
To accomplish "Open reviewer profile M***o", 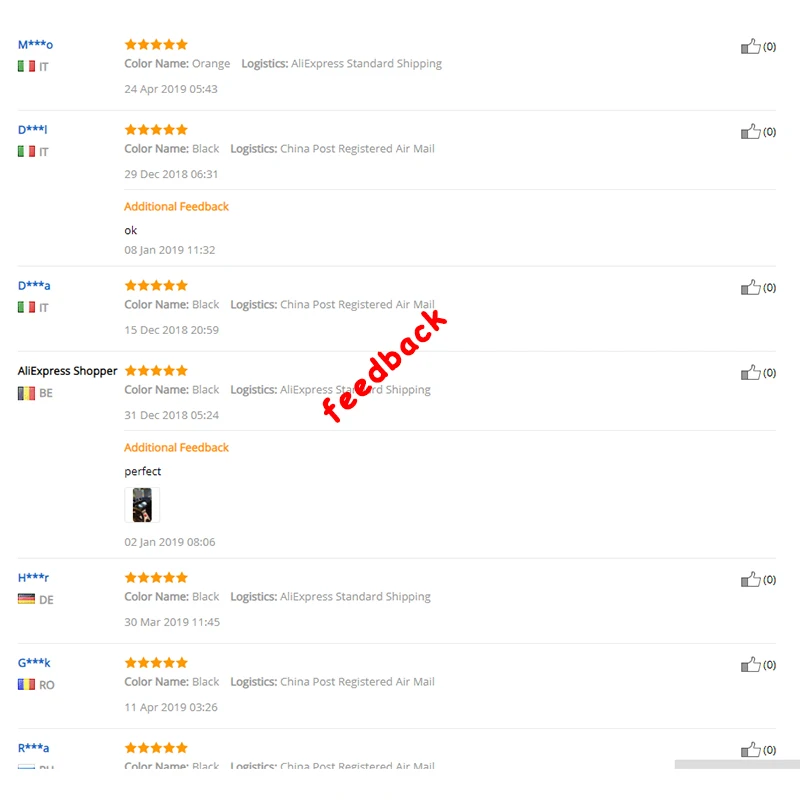I will coord(35,45).
